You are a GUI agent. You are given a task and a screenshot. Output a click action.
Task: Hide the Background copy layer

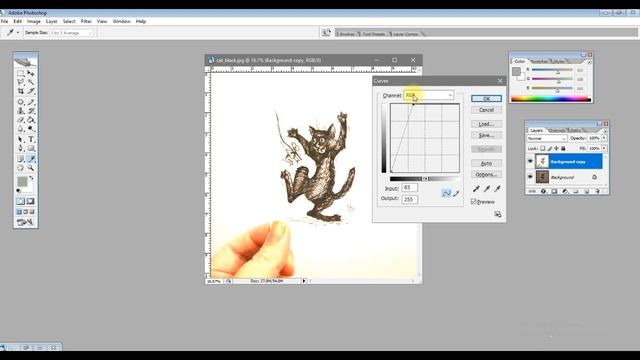click(530, 161)
